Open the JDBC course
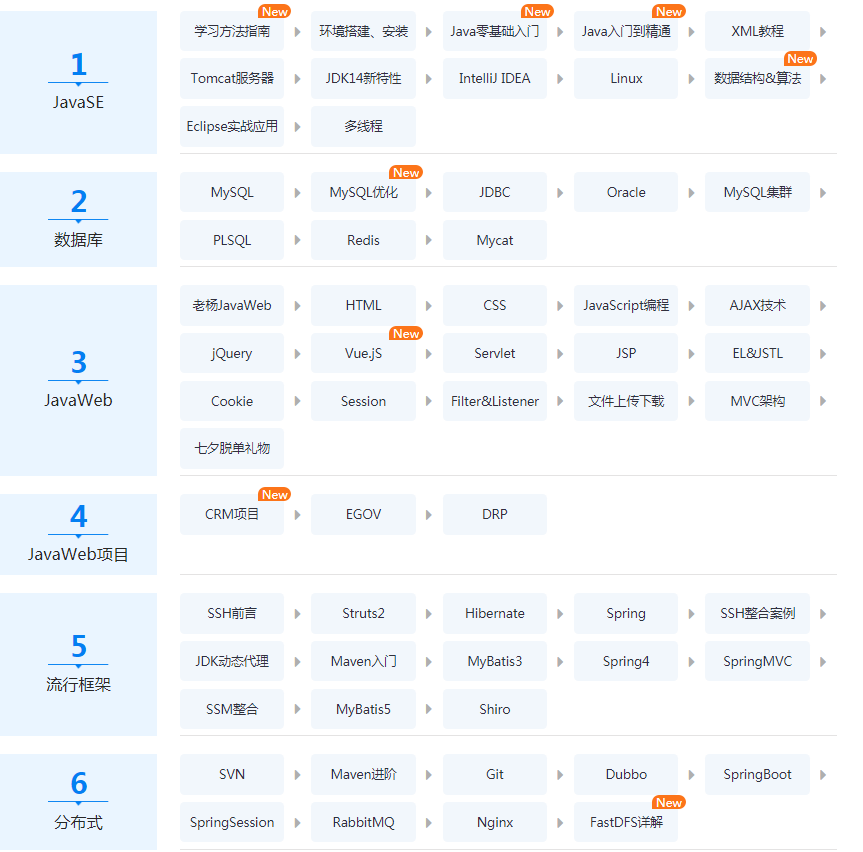 (495, 193)
